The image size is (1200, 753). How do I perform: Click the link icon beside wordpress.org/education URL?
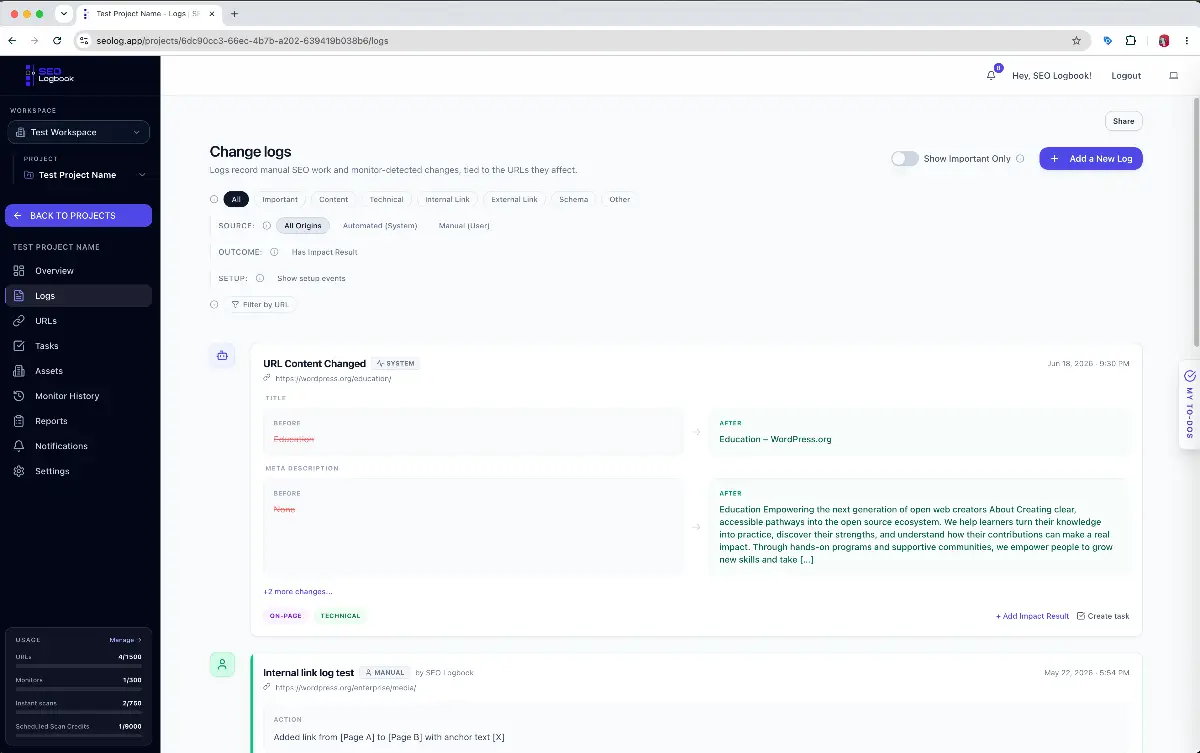click(x=267, y=378)
